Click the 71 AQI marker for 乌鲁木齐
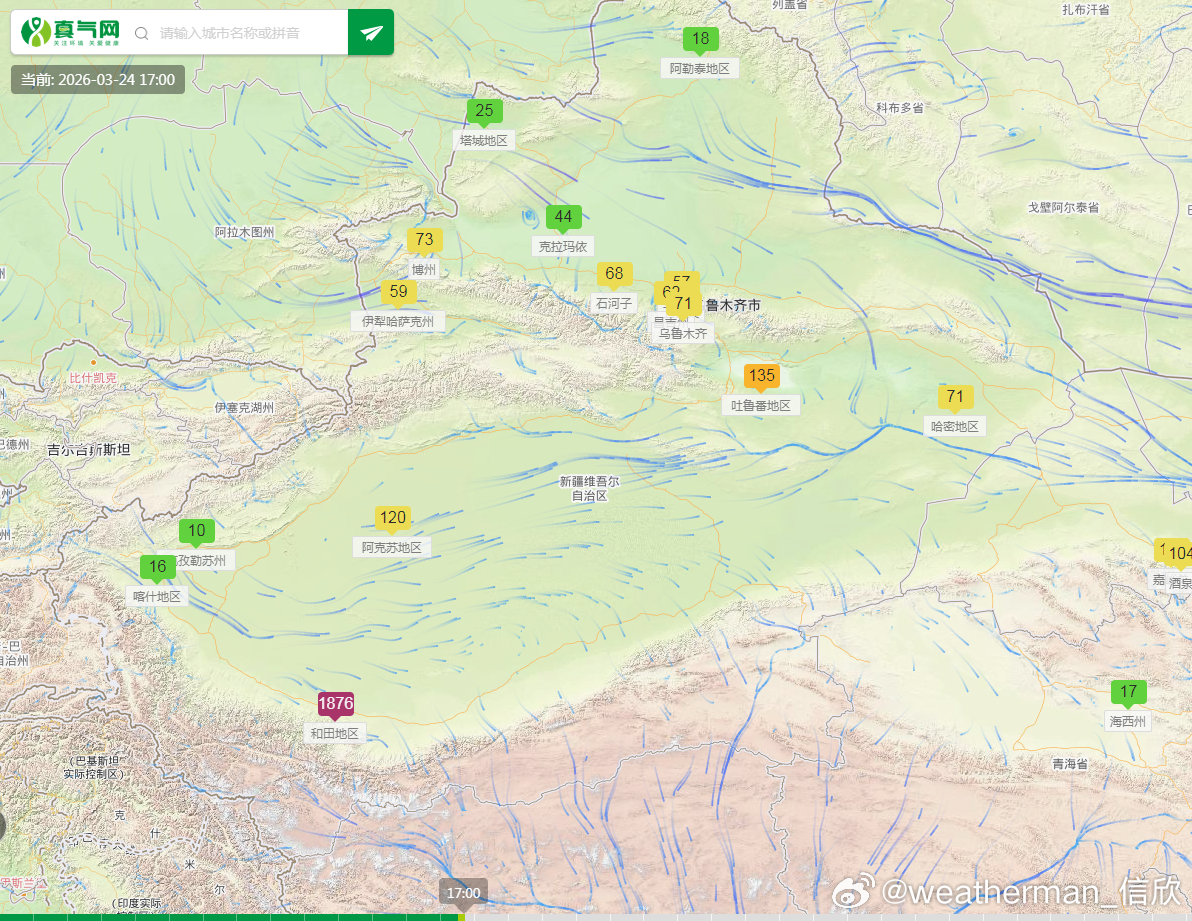The image size is (1192, 921). point(683,304)
